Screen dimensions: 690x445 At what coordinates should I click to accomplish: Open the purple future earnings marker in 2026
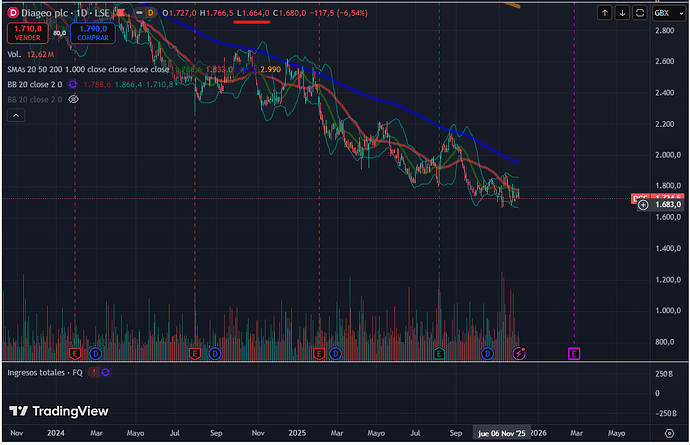tap(574, 353)
